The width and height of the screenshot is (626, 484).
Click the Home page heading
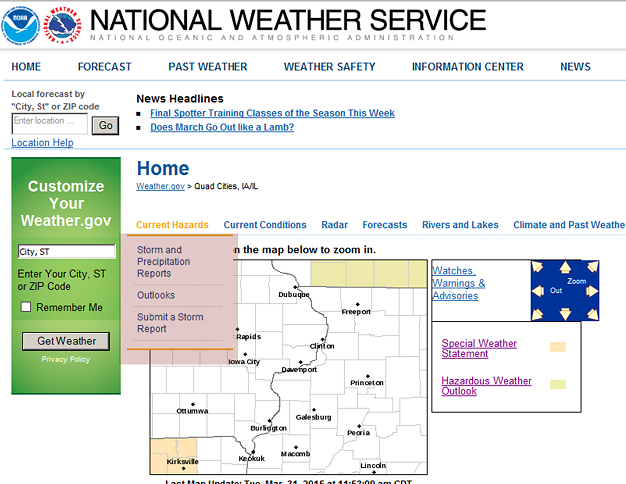pyautogui.click(x=163, y=168)
